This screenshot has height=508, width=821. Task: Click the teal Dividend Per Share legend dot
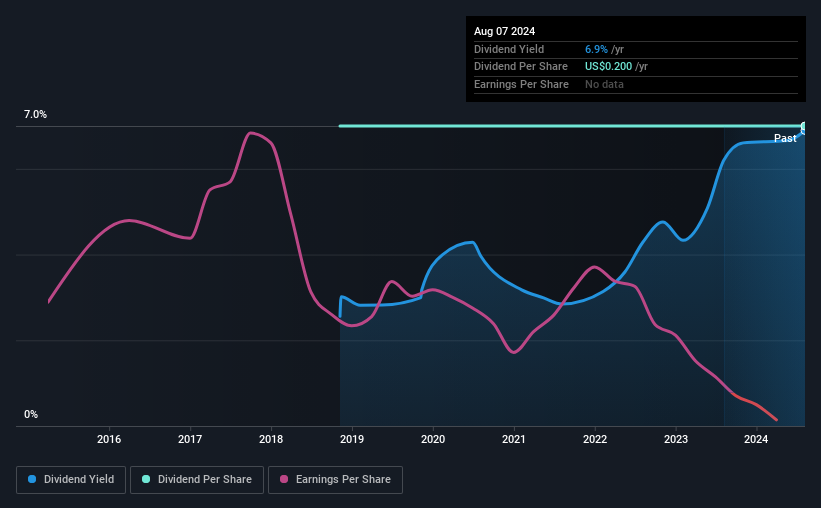pyautogui.click(x=146, y=479)
